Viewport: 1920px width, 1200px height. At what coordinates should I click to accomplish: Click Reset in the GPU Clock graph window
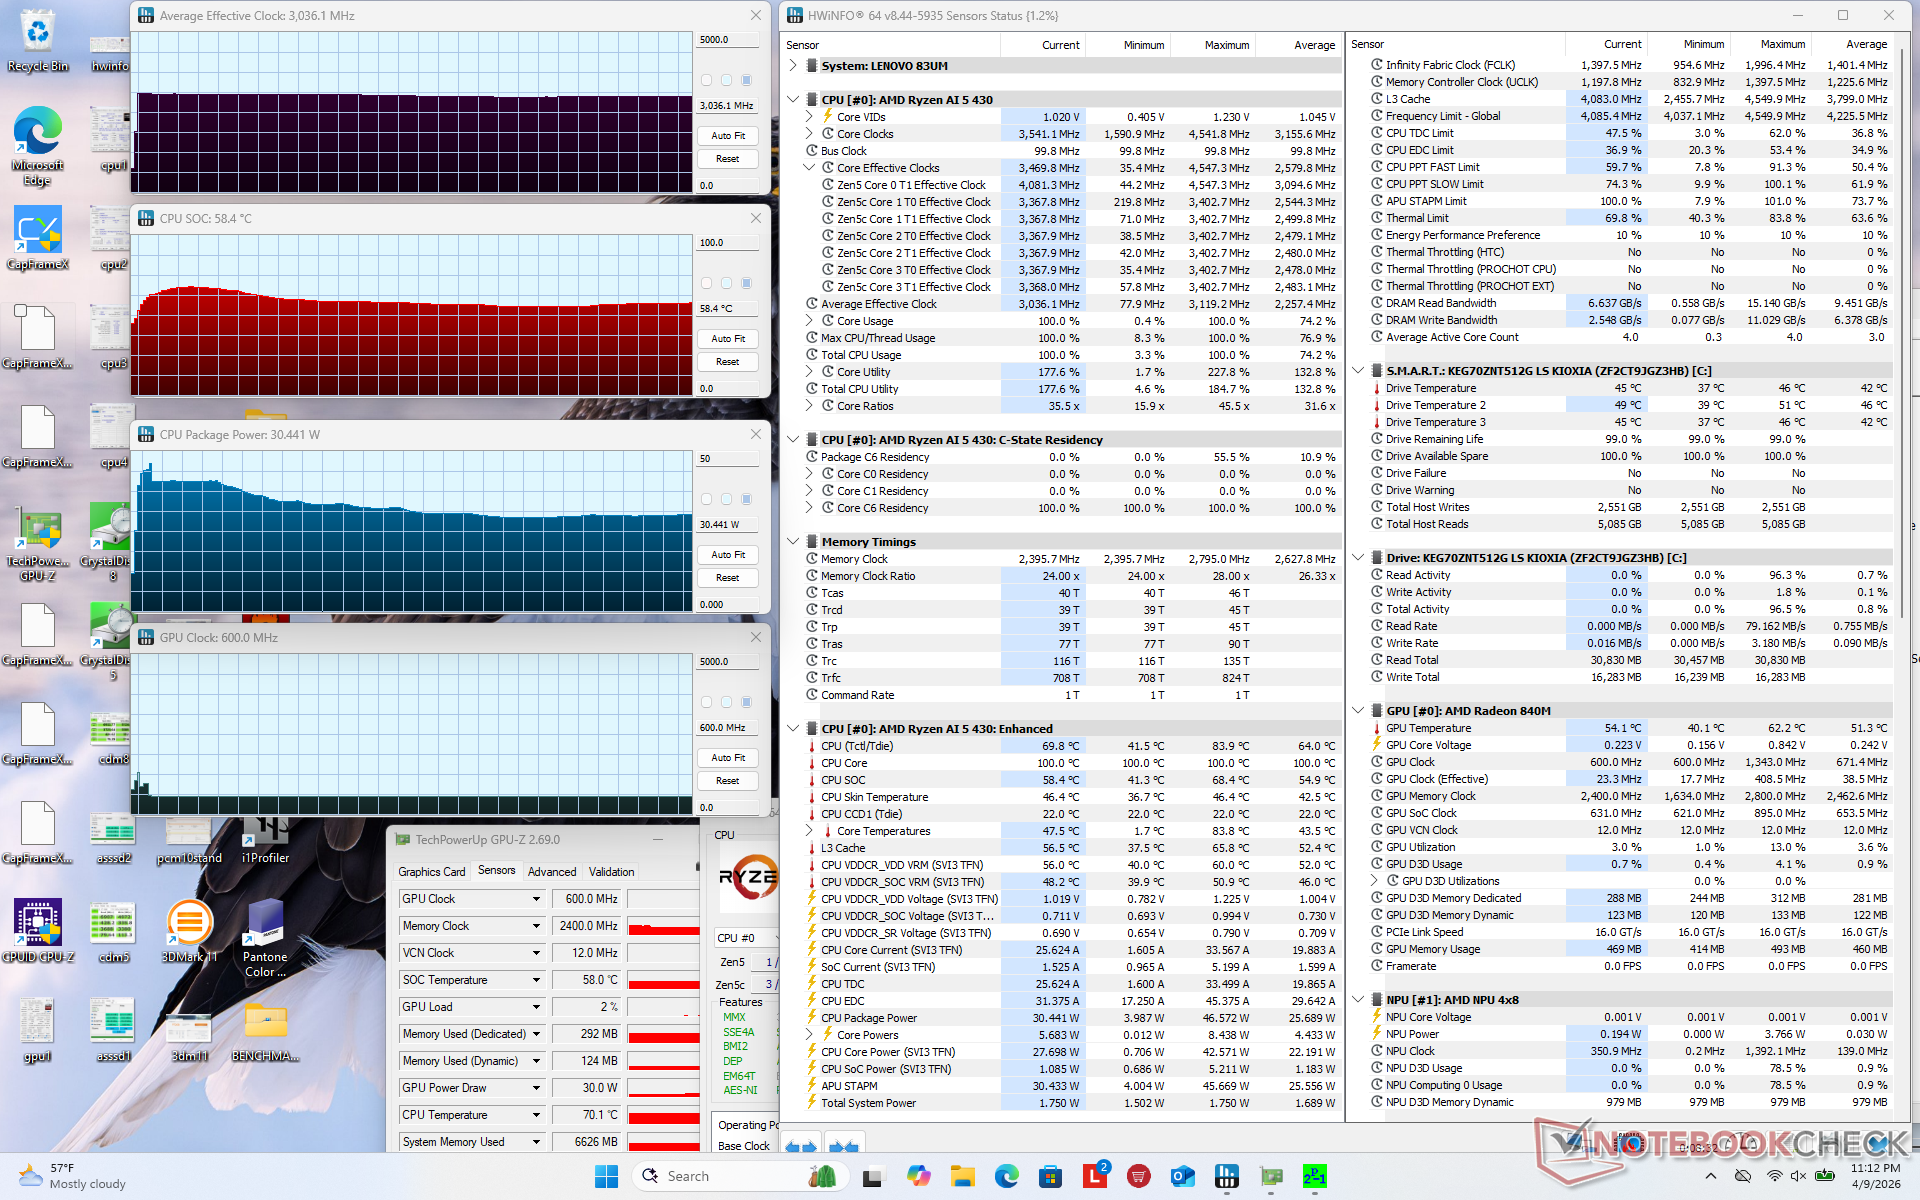(x=727, y=781)
